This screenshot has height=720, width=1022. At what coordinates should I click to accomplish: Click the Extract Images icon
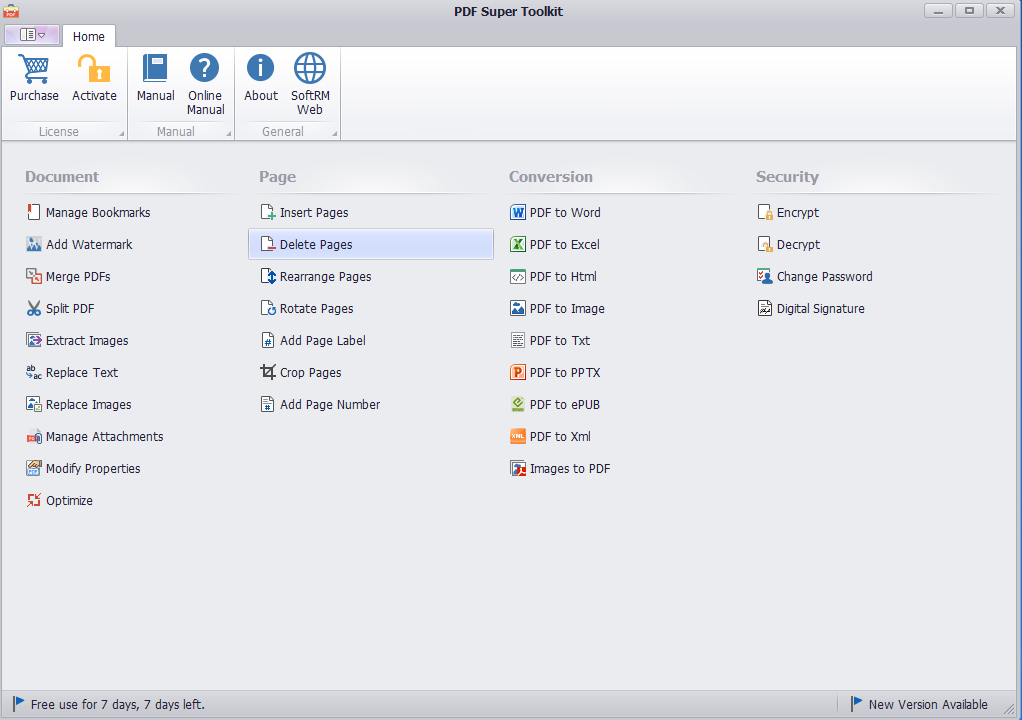(34, 340)
